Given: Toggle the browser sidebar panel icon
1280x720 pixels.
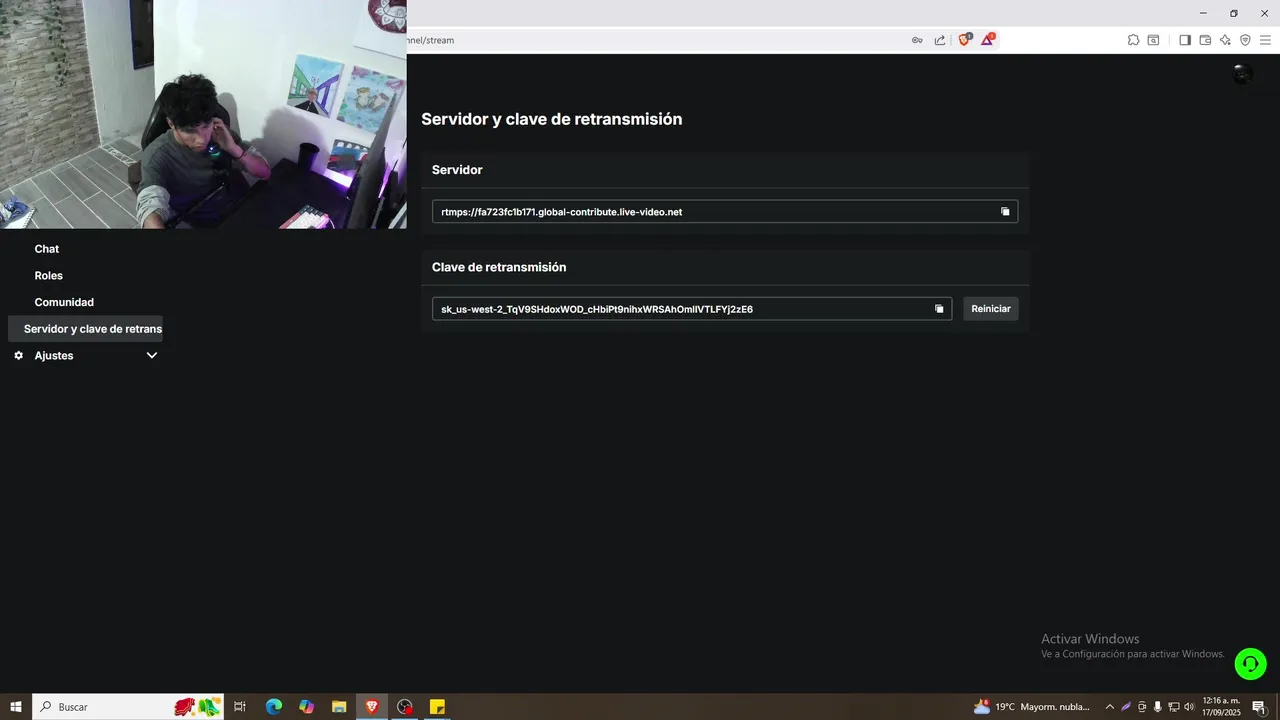Looking at the screenshot, I should (x=1185, y=40).
